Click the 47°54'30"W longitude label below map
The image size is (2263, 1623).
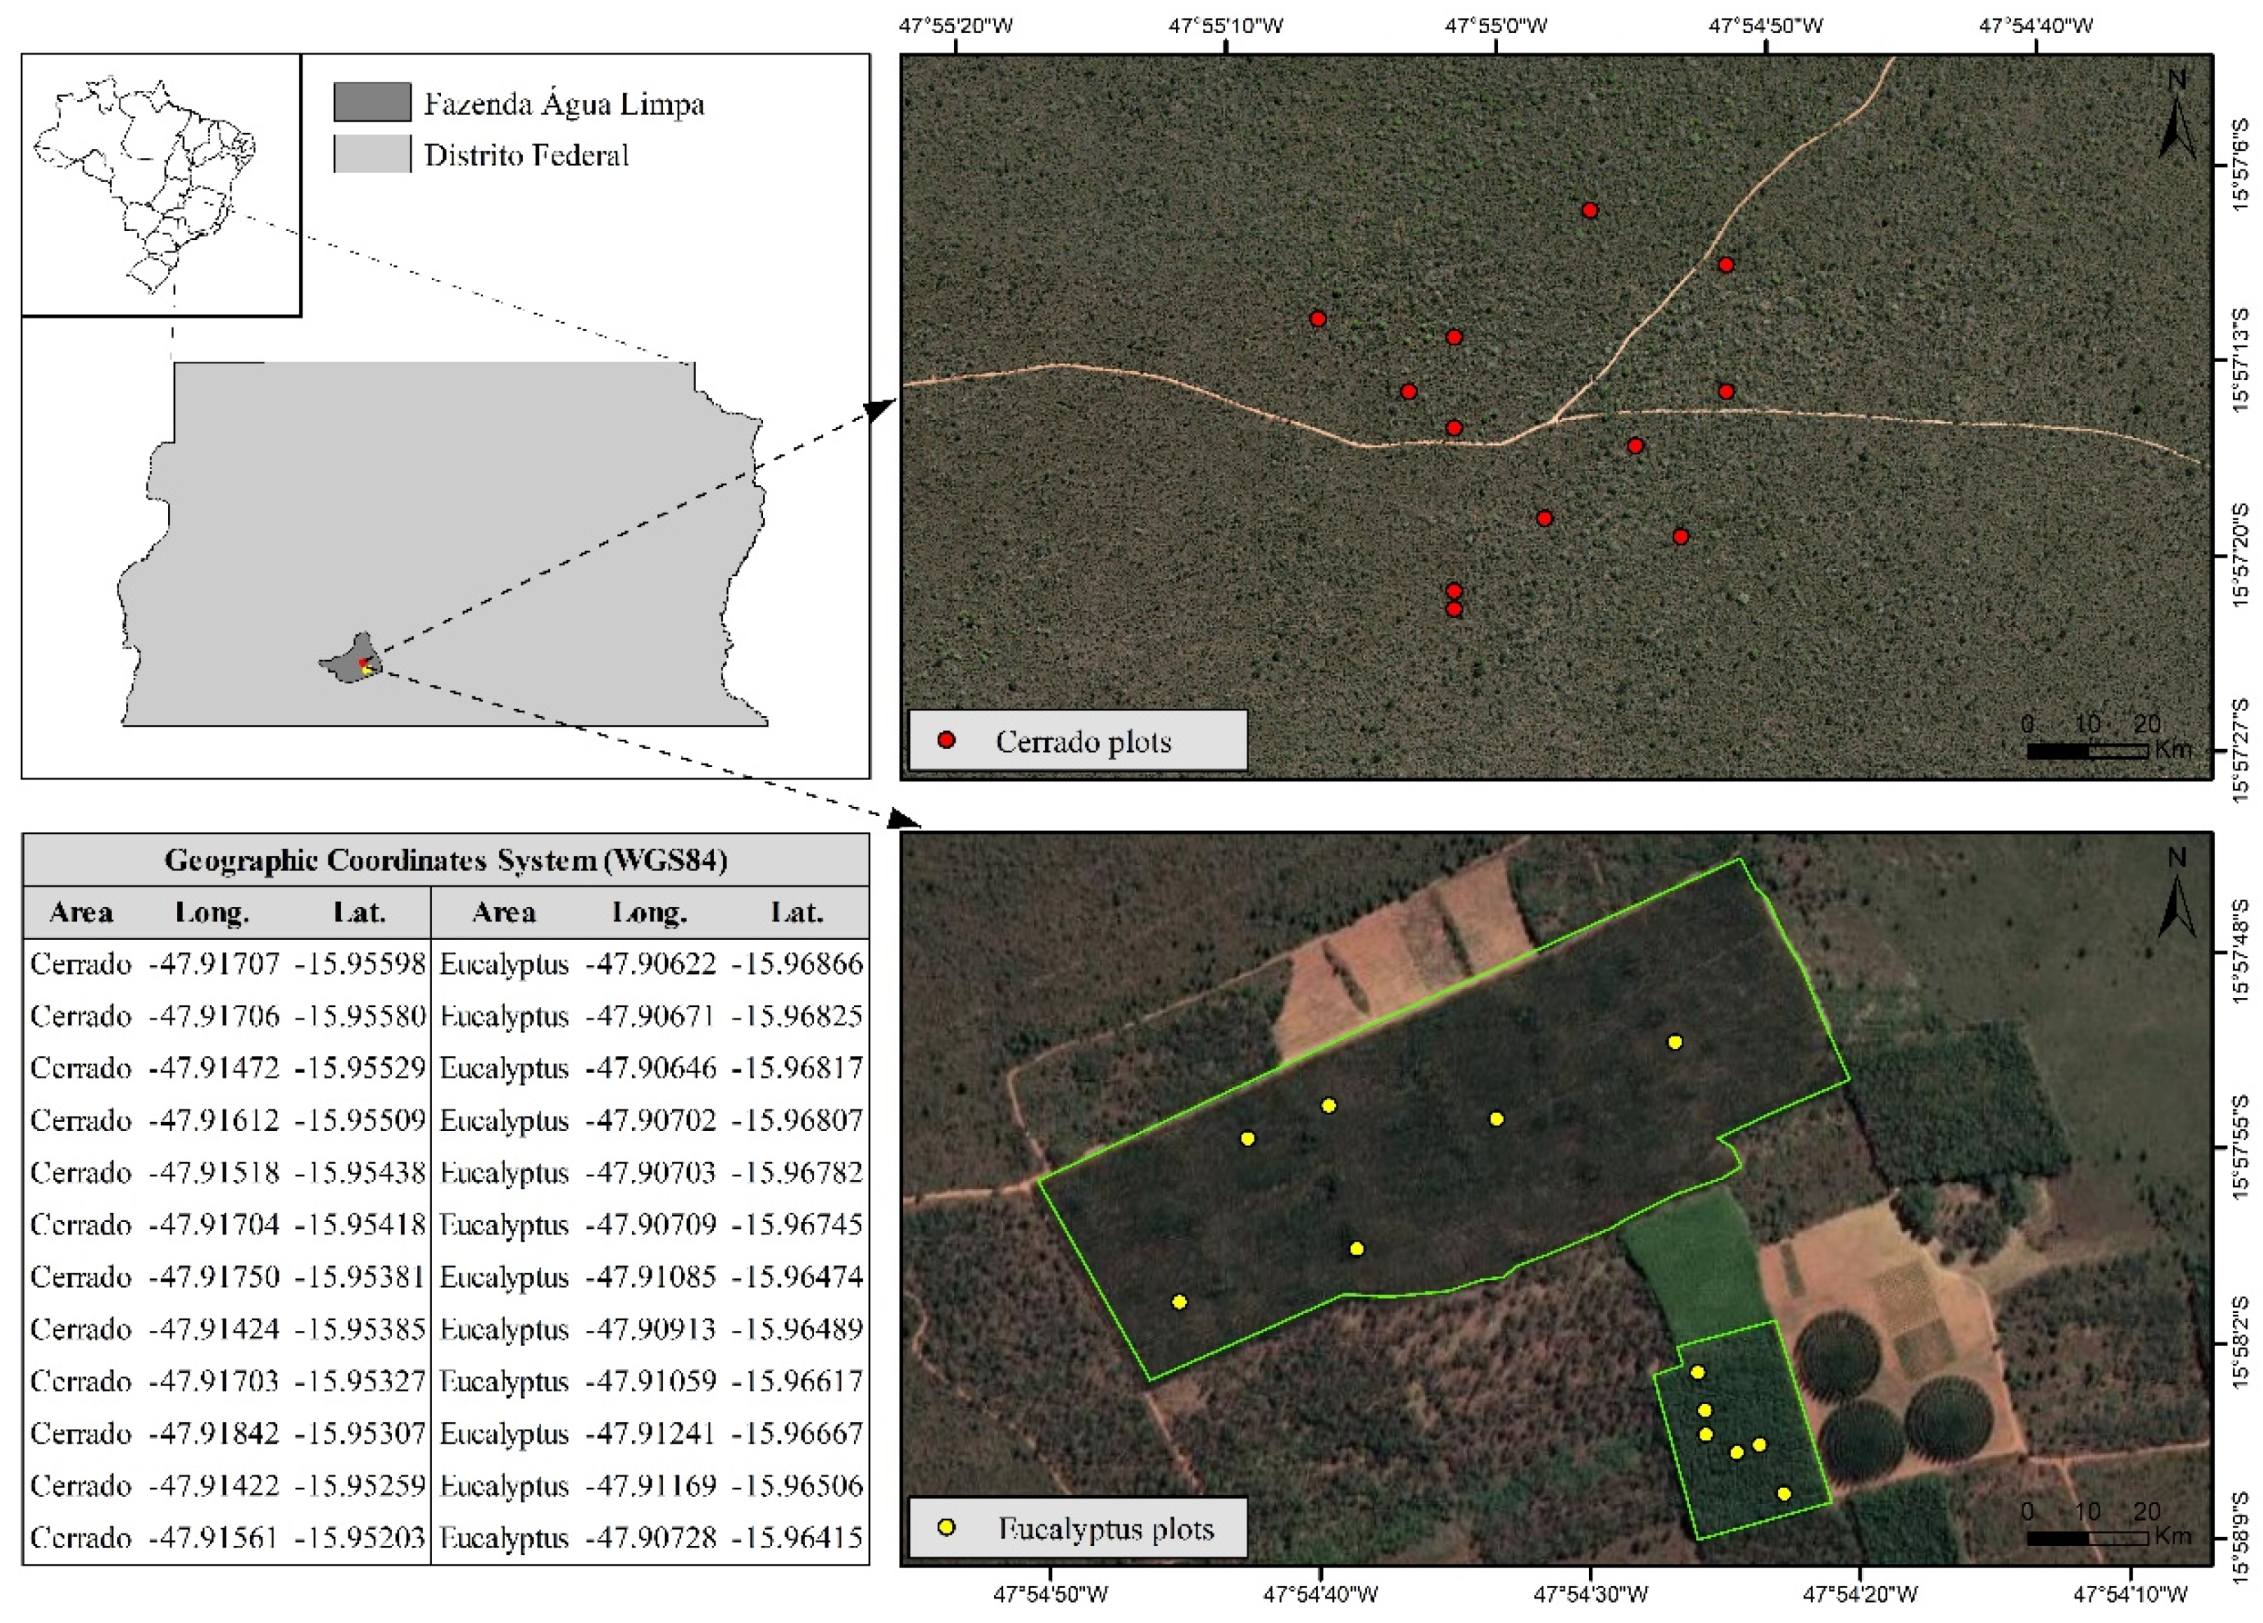(1590, 1594)
